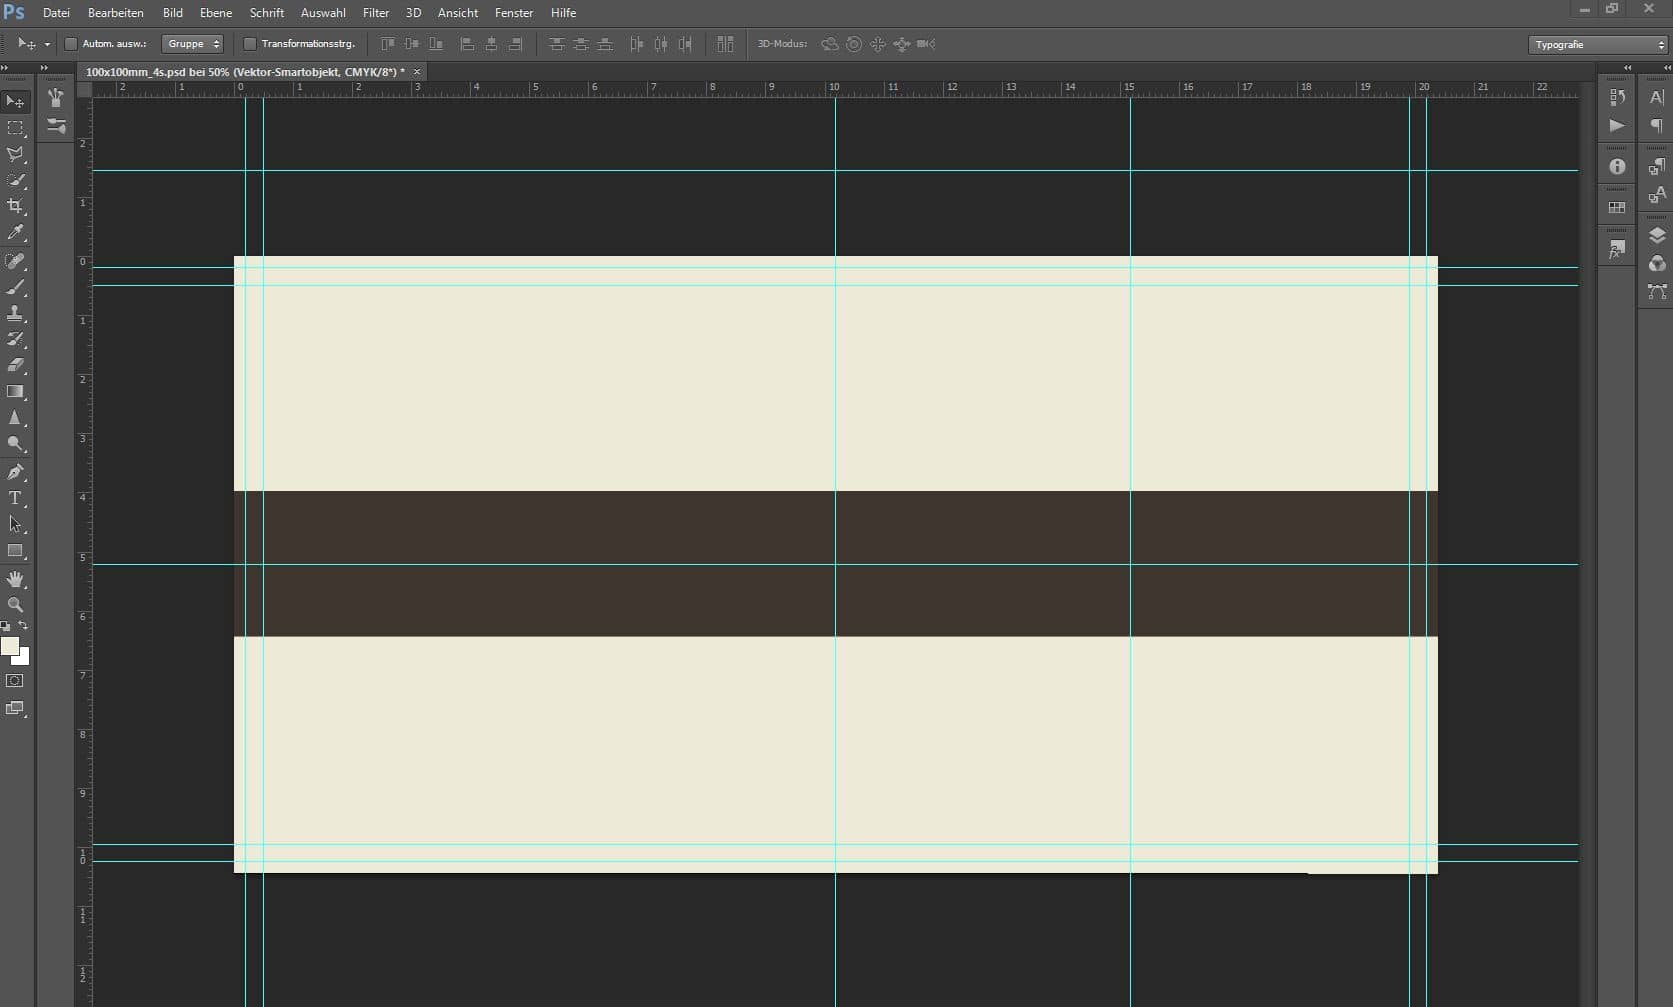Viewport: 1673px width, 1007px height.
Task: Select the Gradient tool
Action: [15, 392]
